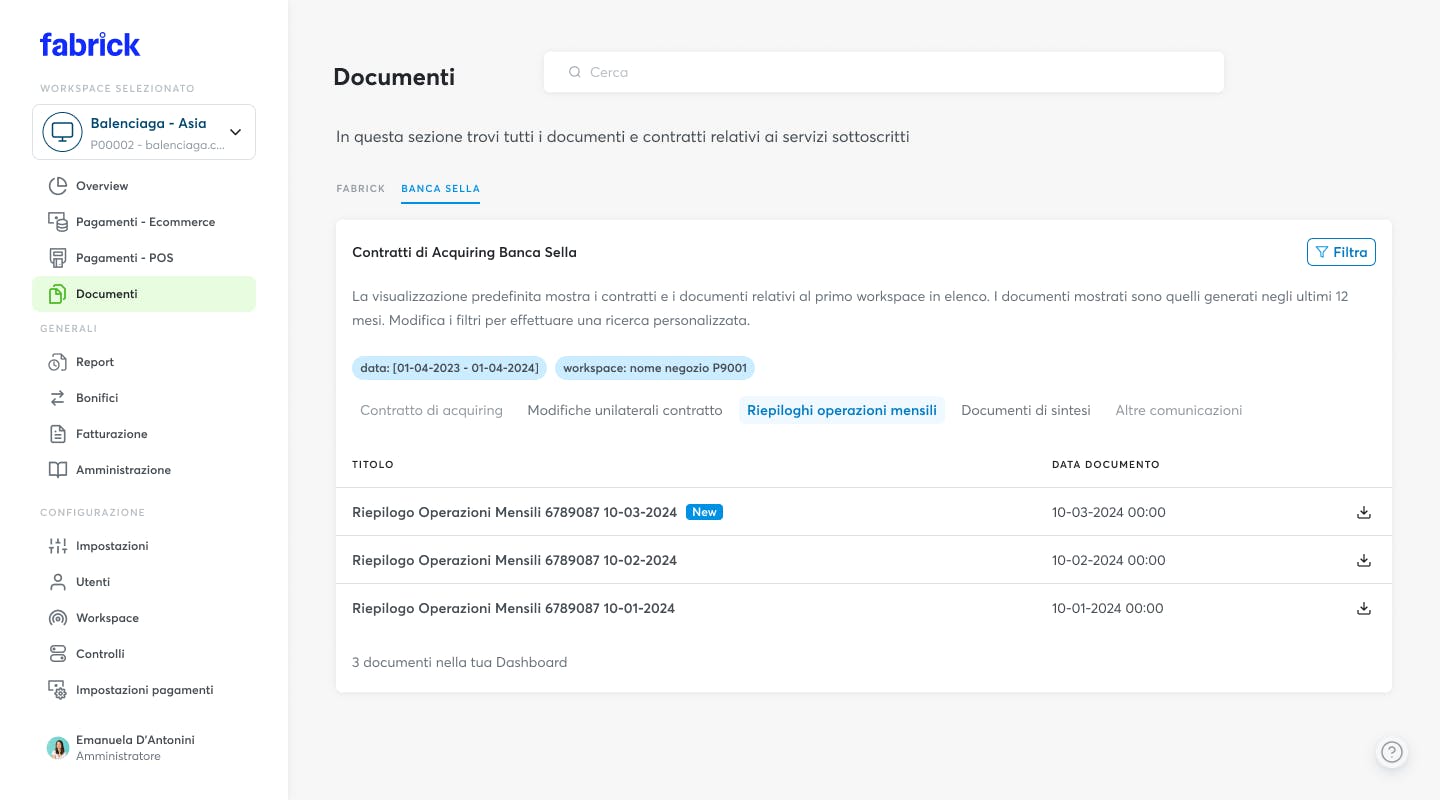Click title Riepilogo Operazioni Mensili 6789087 10-01-2024
The height and width of the screenshot is (800, 1440).
coord(514,608)
